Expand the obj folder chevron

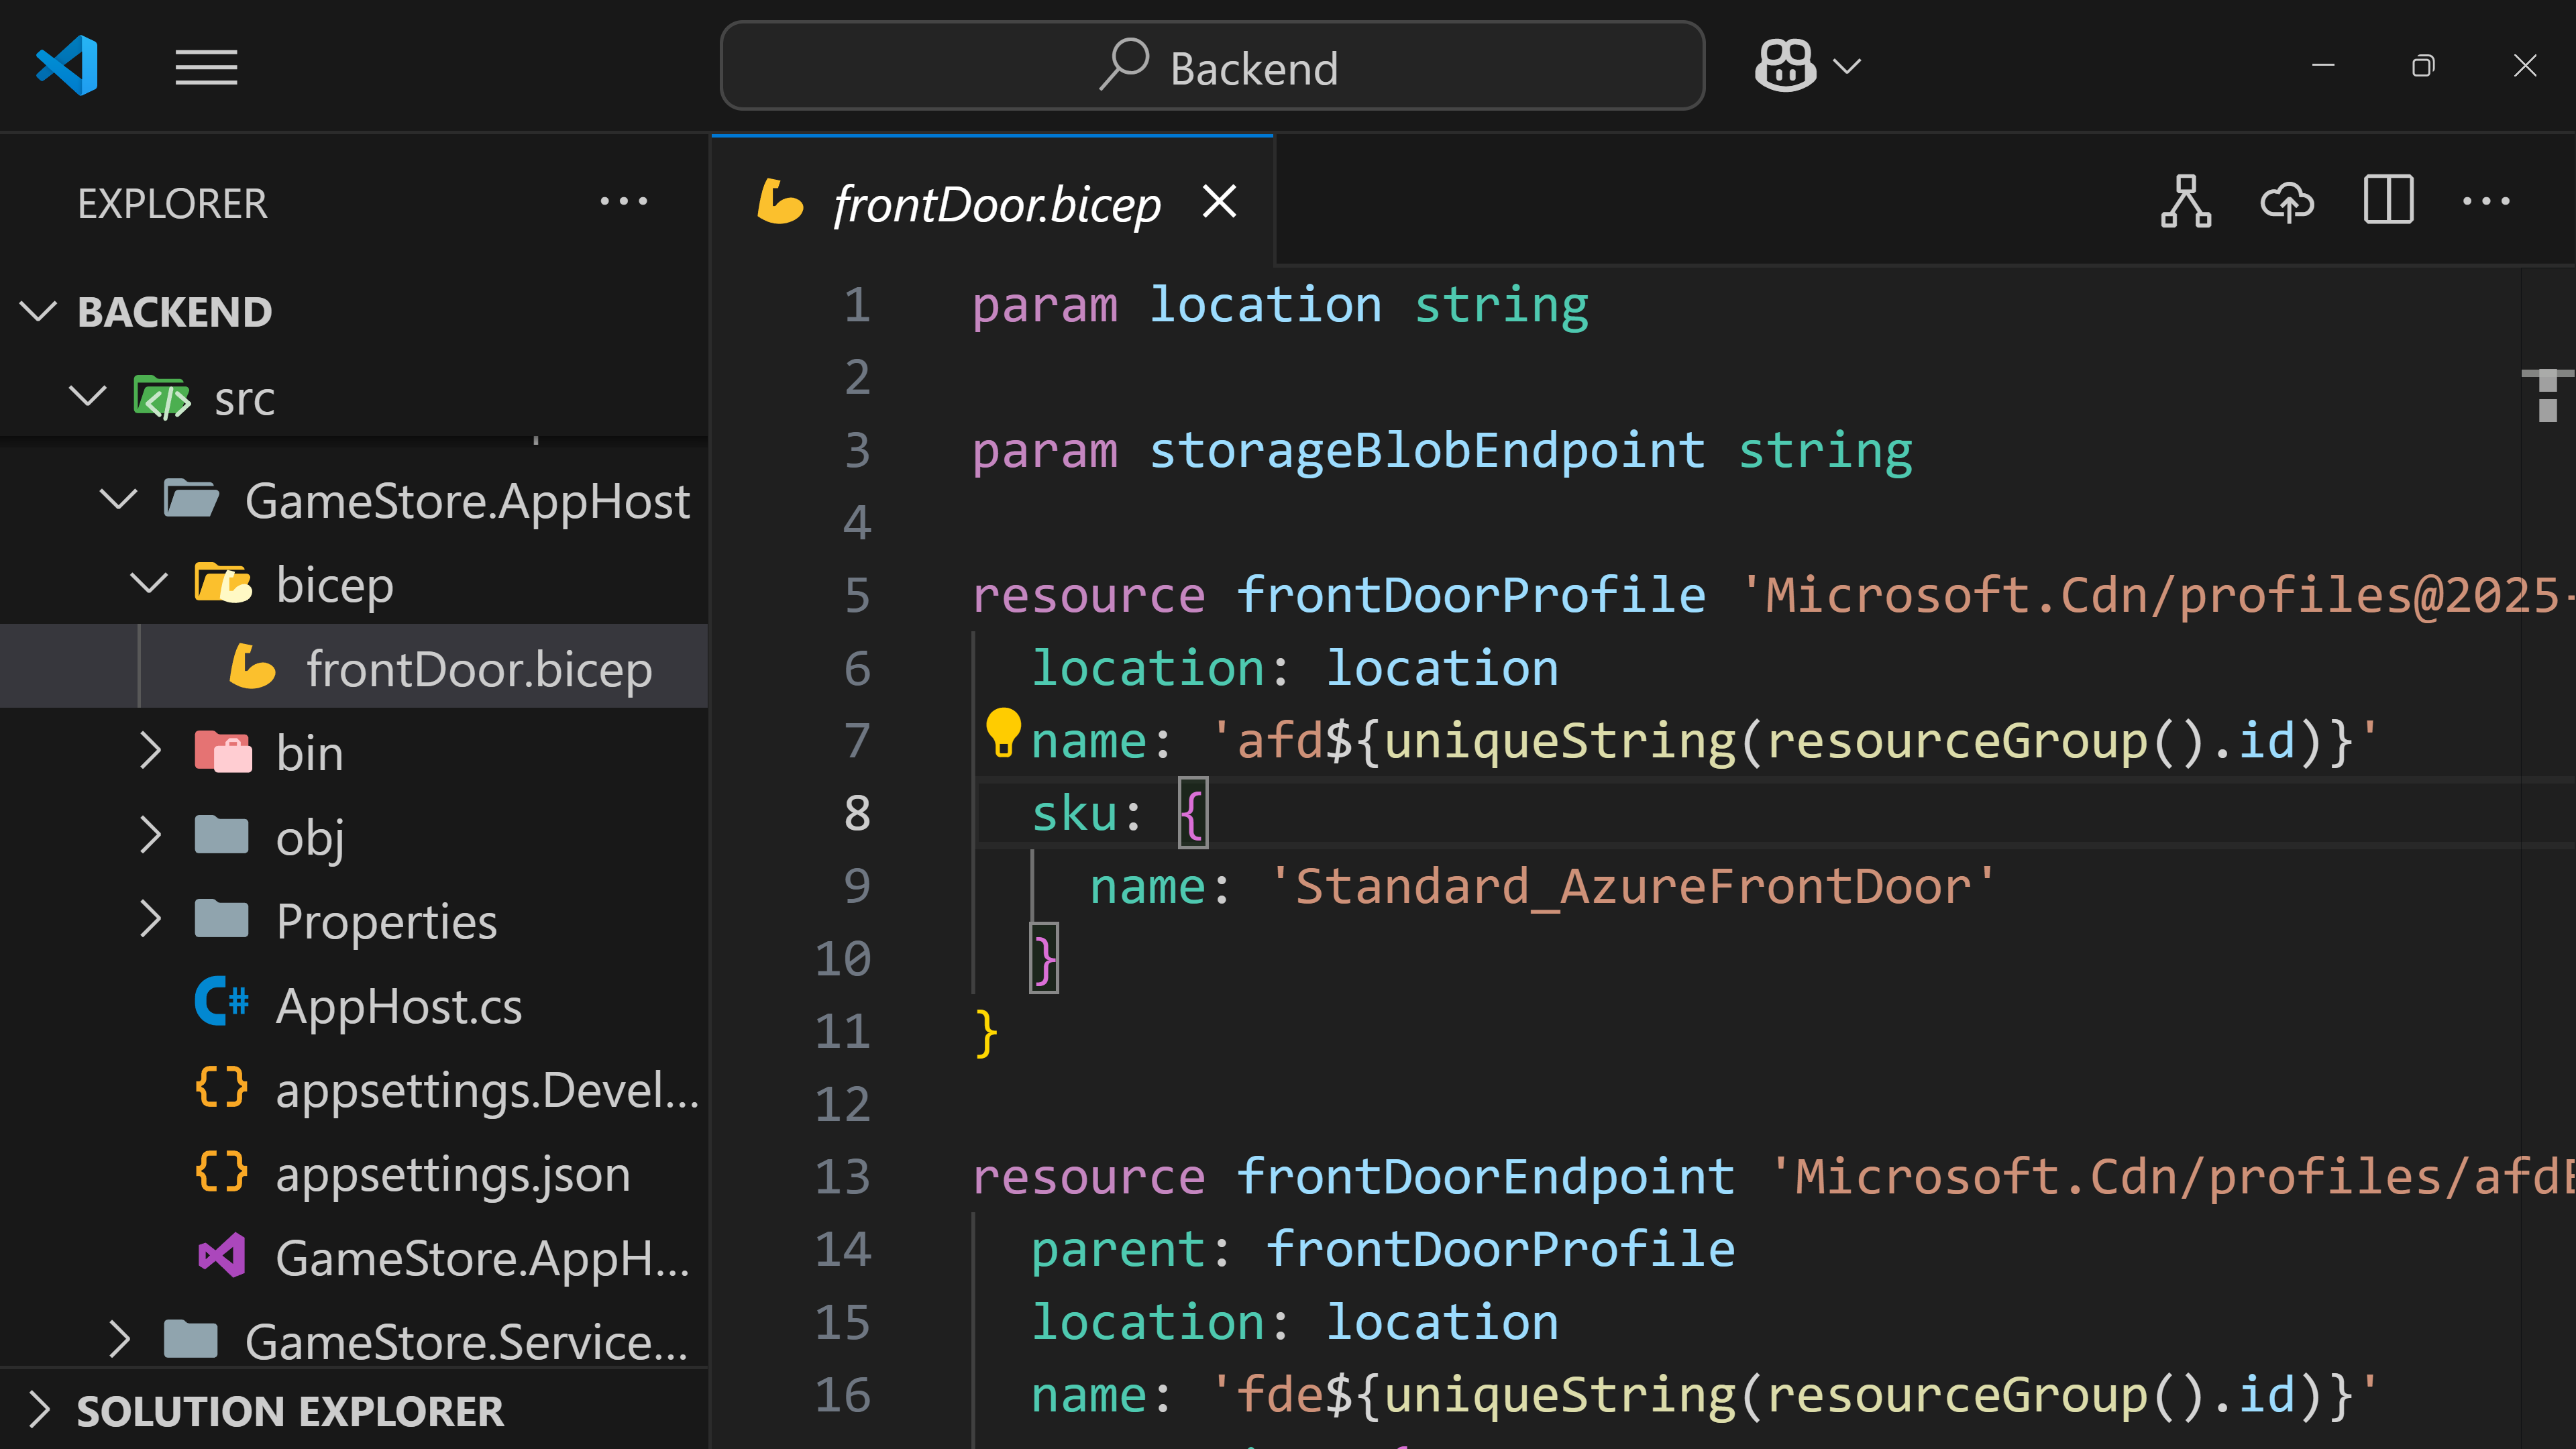(149, 835)
